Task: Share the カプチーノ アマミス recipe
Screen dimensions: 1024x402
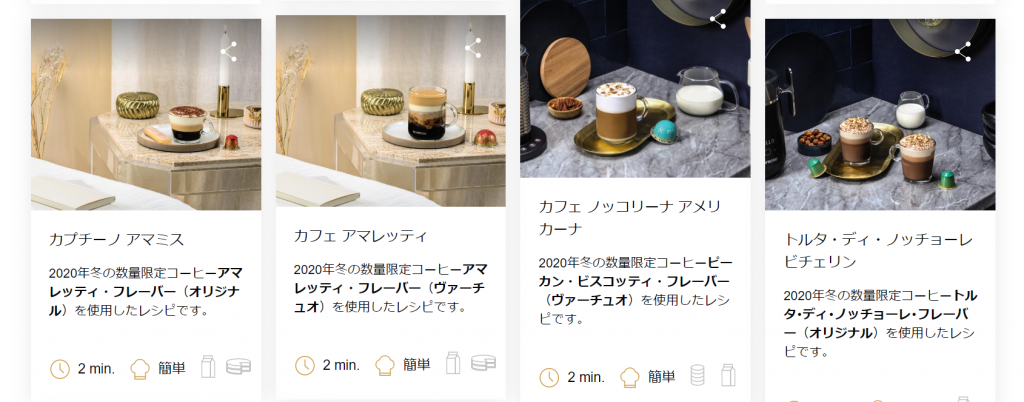Action: [229, 52]
